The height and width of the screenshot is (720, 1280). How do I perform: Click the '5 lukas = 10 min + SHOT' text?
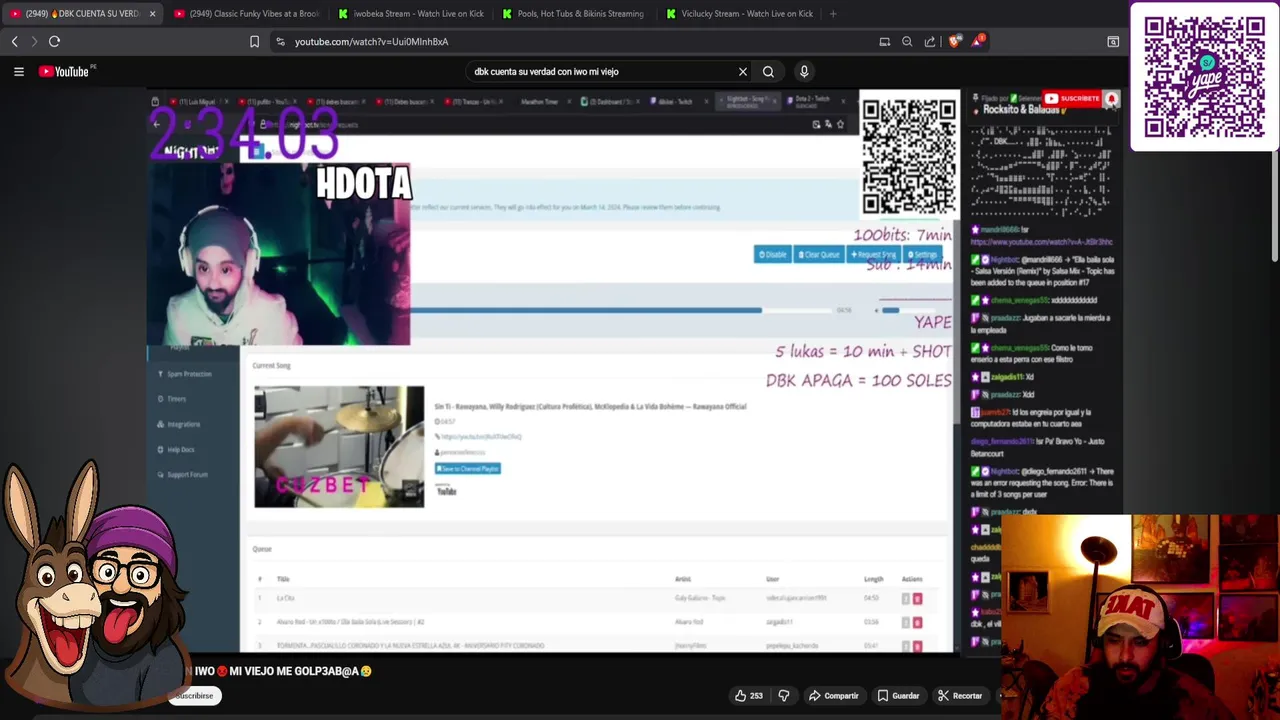pyautogui.click(x=863, y=352)
